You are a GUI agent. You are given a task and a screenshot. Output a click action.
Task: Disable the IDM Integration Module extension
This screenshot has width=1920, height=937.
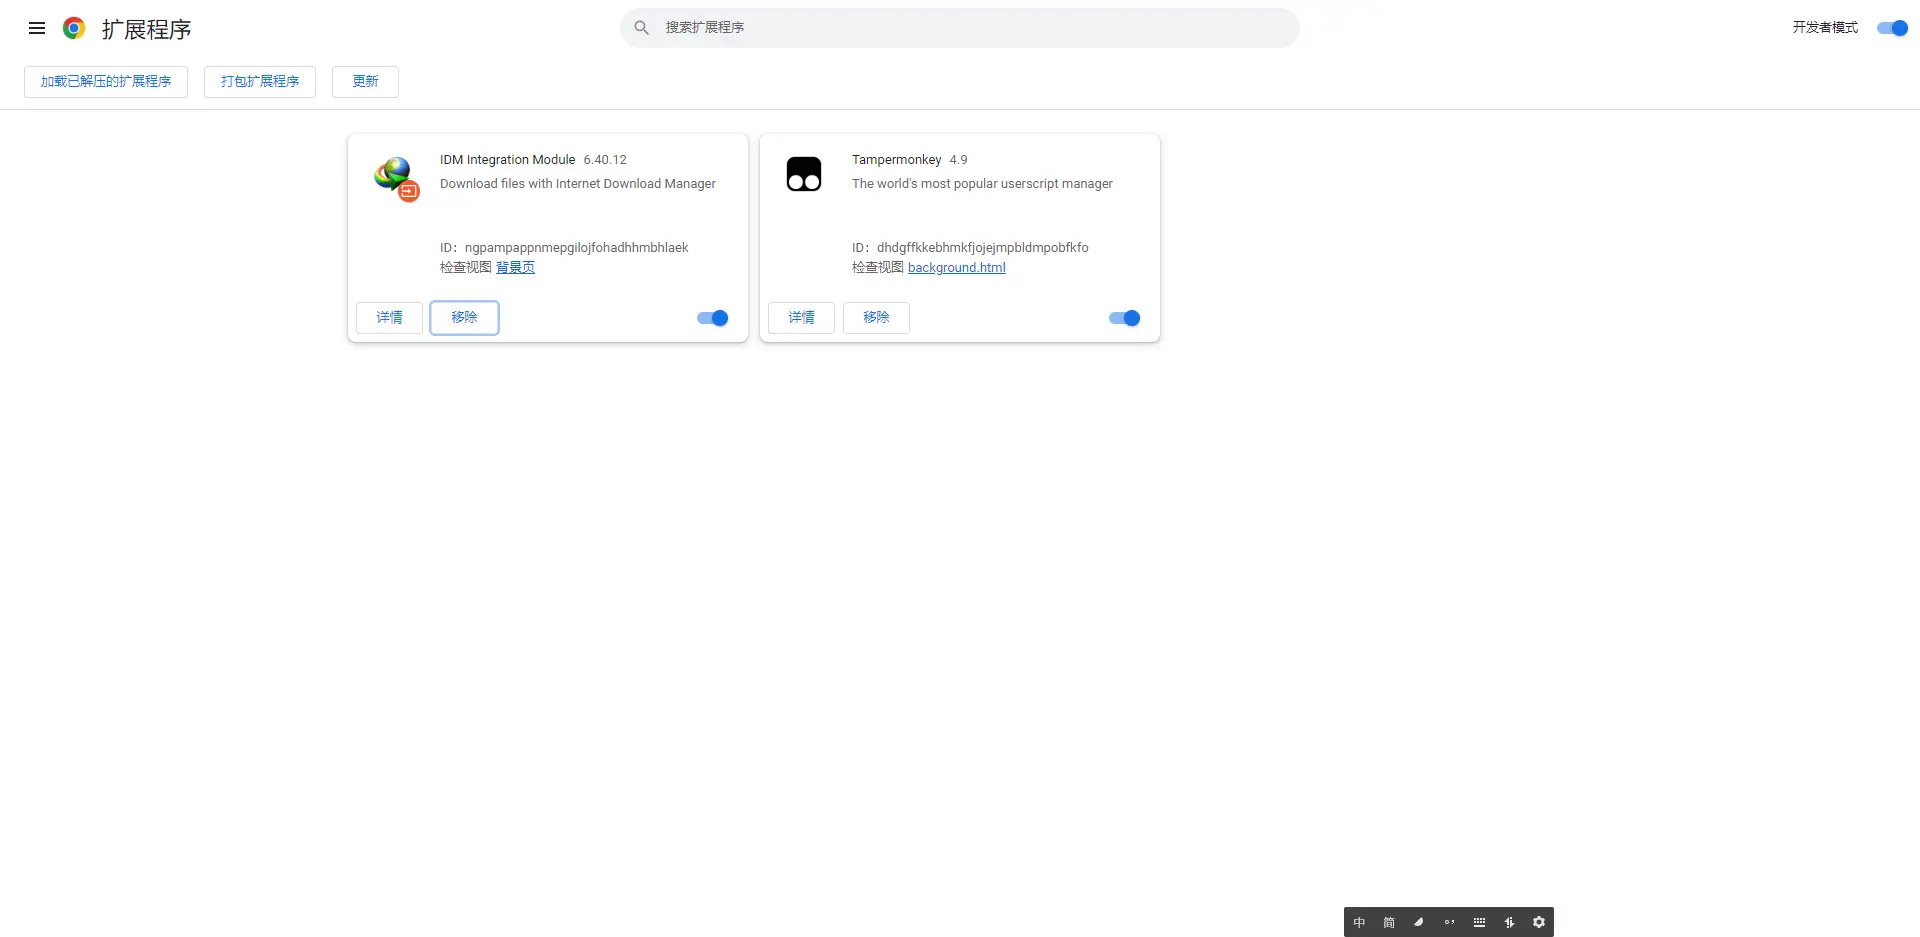click(x=713, y=318)
